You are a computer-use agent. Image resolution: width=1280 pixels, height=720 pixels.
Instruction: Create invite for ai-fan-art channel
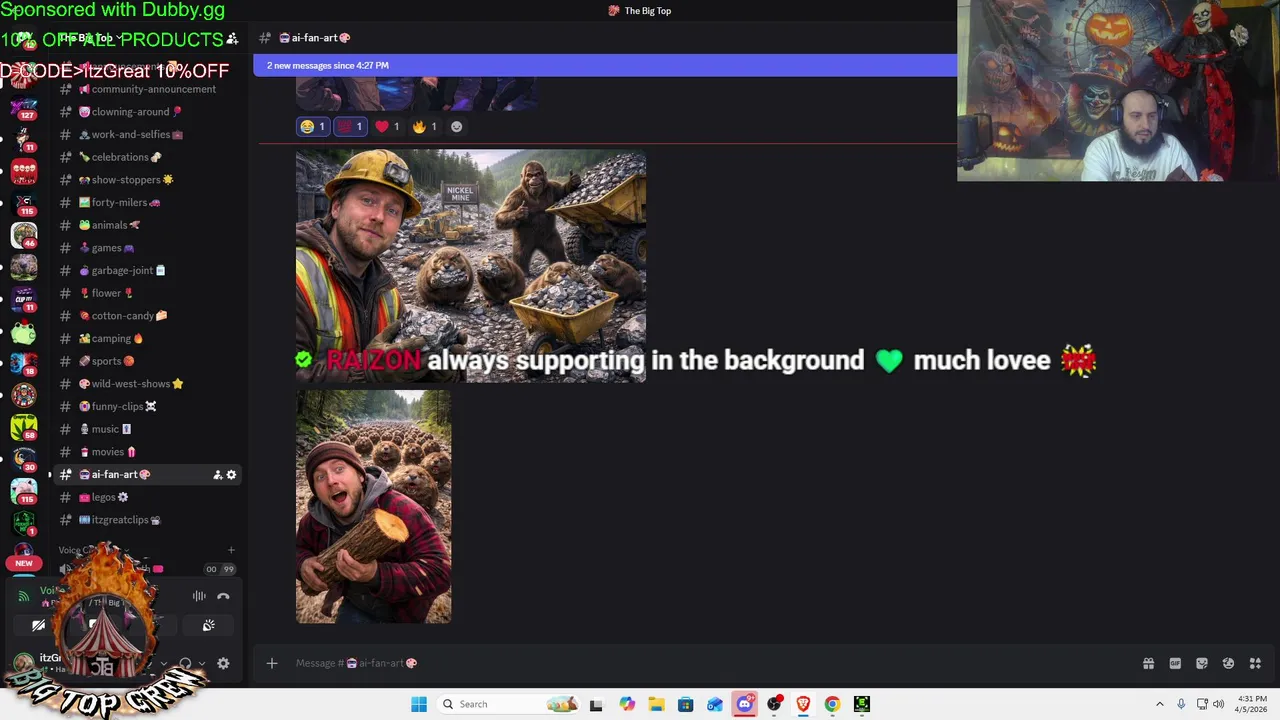(x=217, y=475)
